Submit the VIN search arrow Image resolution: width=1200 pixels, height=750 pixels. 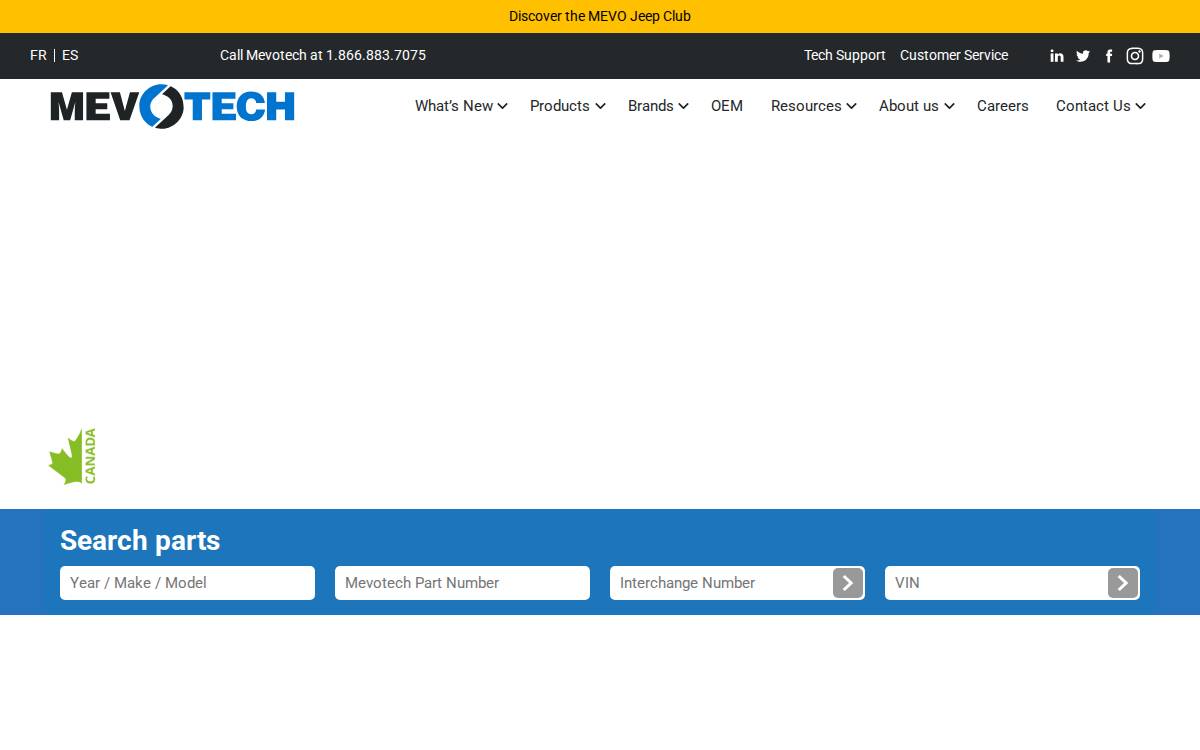[x=1123, y=583]
